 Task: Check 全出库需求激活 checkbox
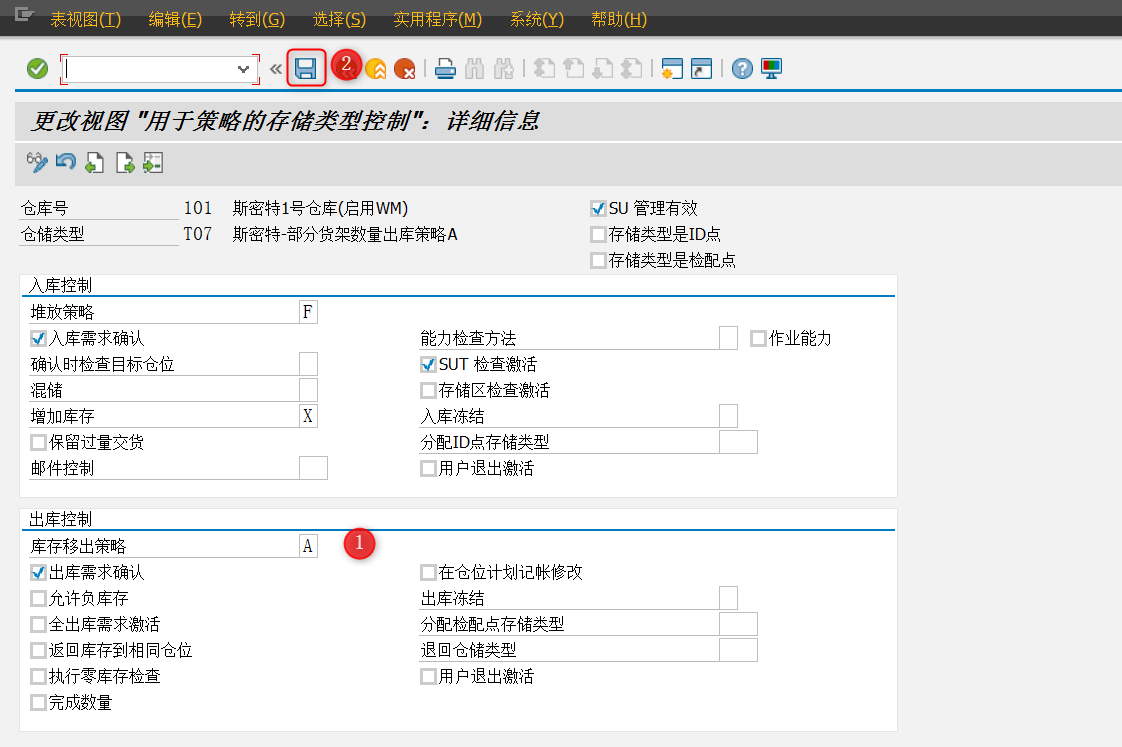click(x=39, y=624)
